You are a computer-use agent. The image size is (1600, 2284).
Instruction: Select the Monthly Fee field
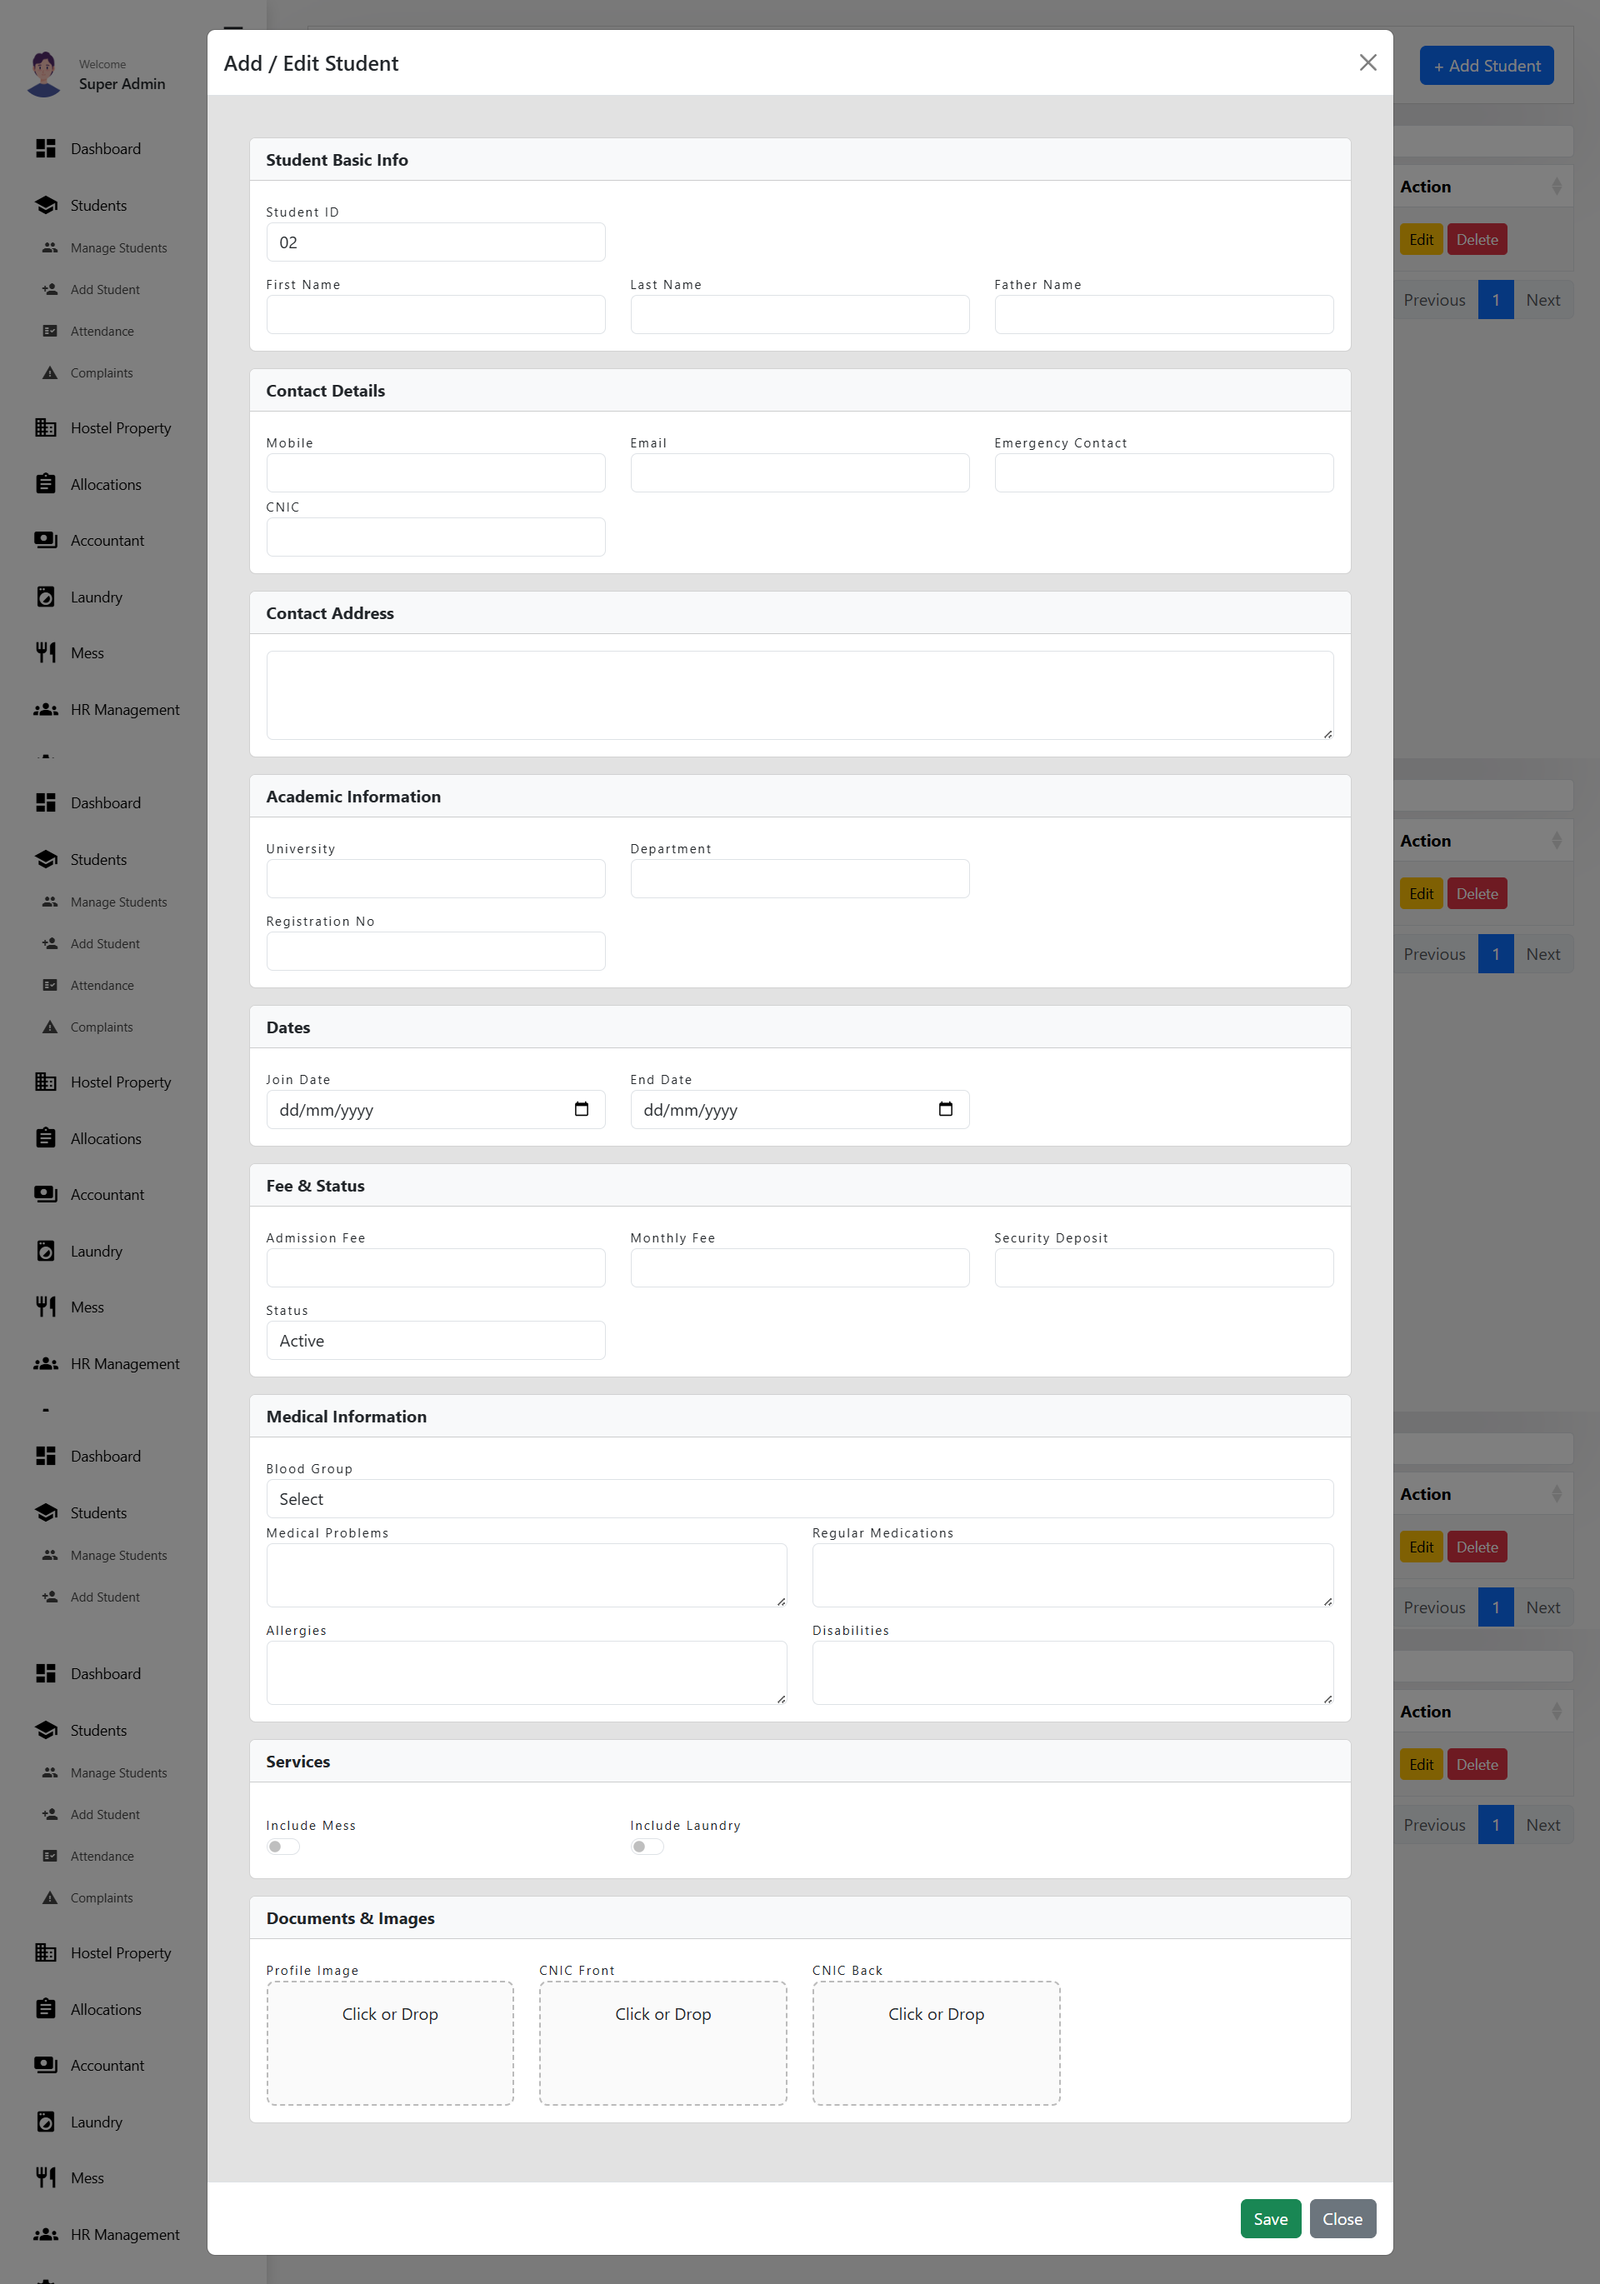point(800,1268)
